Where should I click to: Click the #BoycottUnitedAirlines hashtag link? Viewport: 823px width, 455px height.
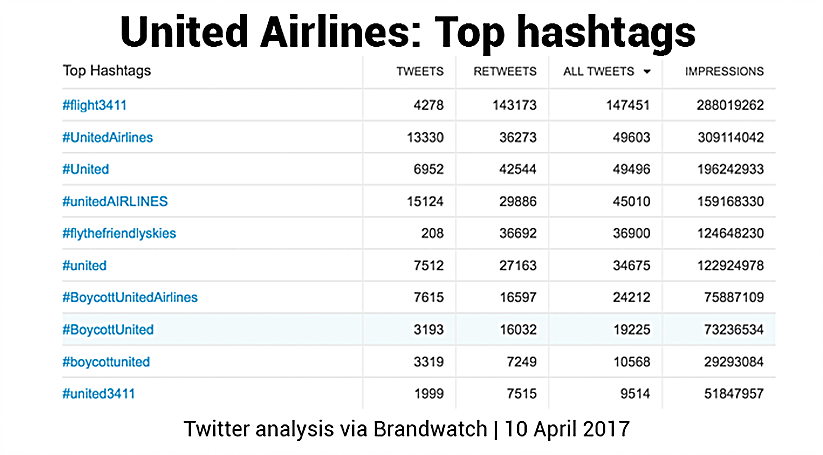(x=130, y=297)
